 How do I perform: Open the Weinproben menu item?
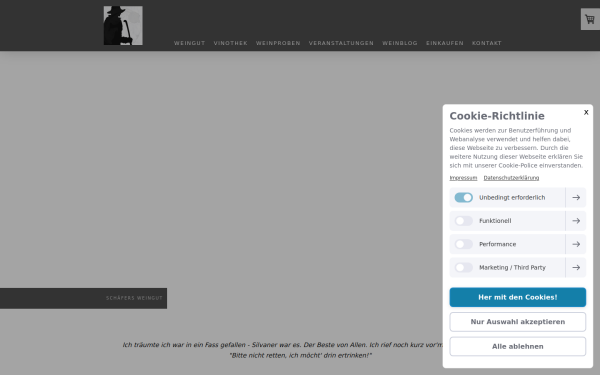278,43
